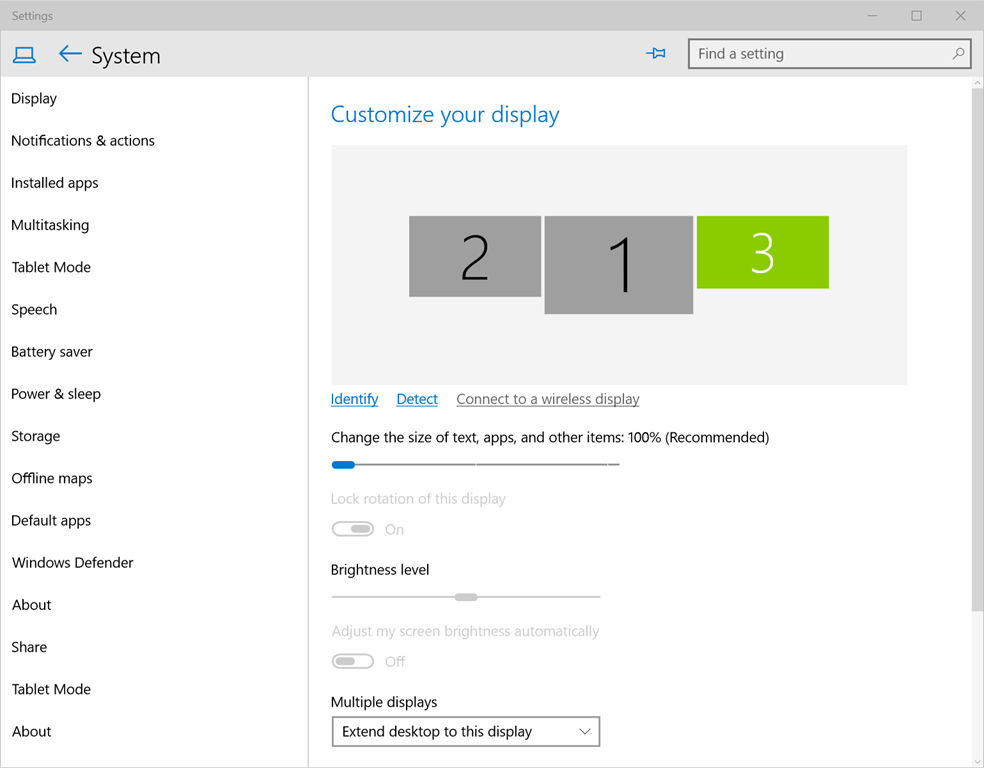Click the Brightness level slider thumb
The image size is (984, 768).
(466, 597)
